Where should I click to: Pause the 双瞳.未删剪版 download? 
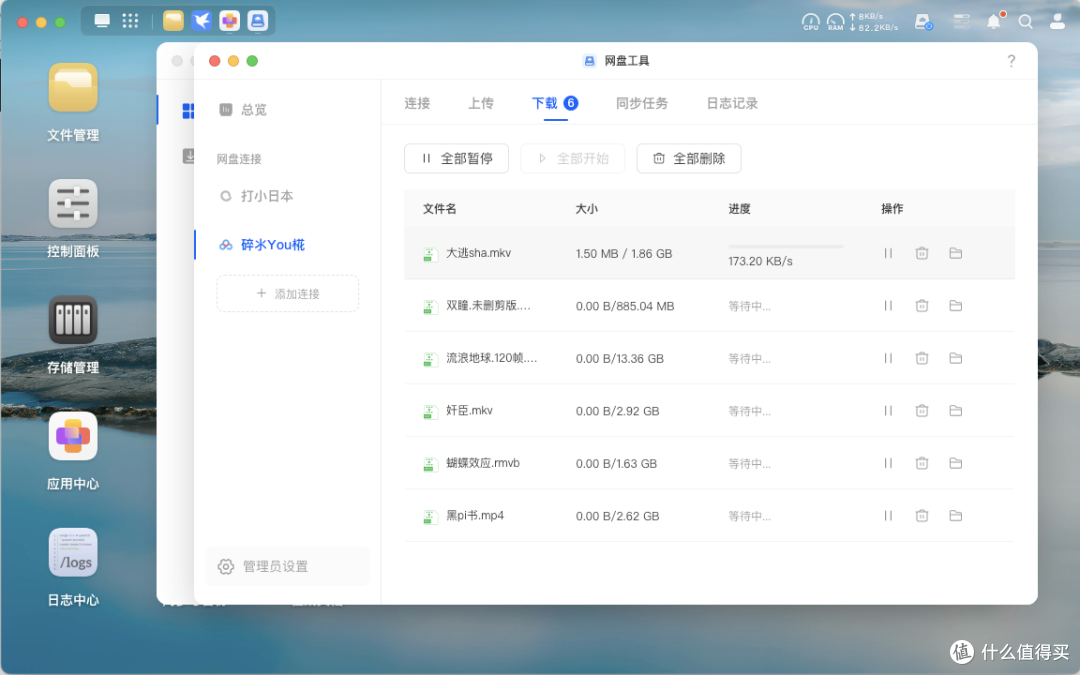[888, 306]
